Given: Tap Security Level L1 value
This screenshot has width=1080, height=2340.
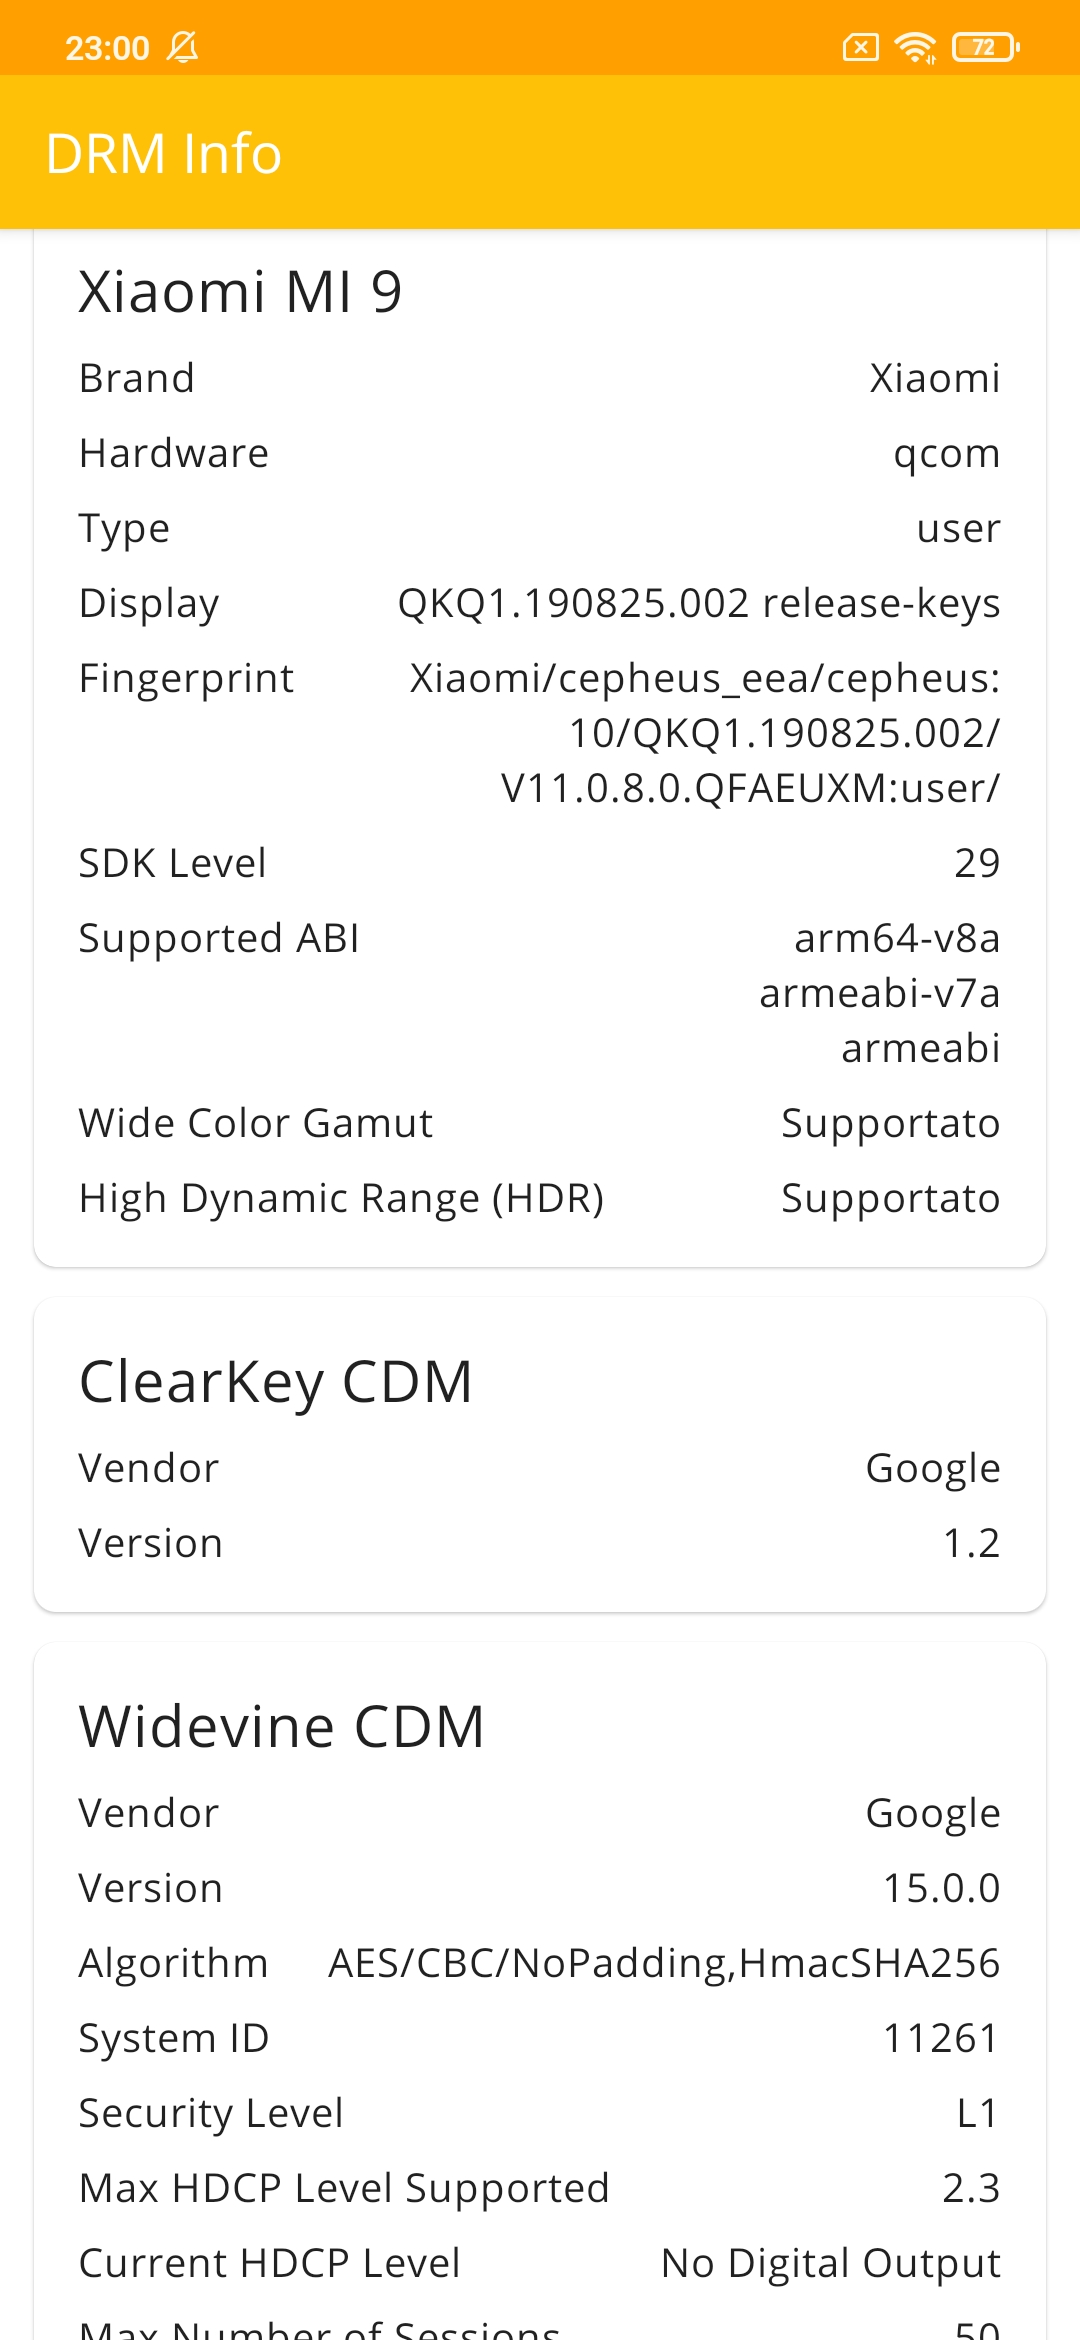Looking at the screenshot, I should point(977,2113).
